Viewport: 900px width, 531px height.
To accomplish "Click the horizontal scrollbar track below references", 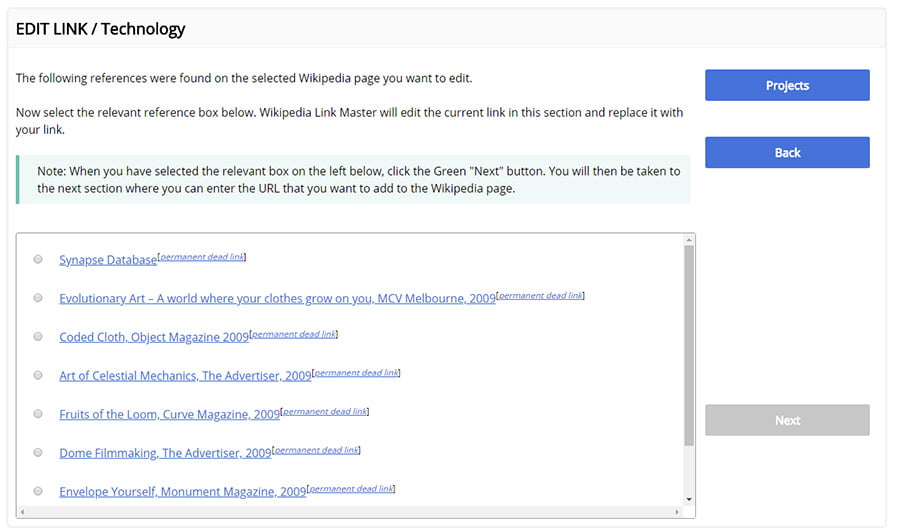I will pos(350,511).
